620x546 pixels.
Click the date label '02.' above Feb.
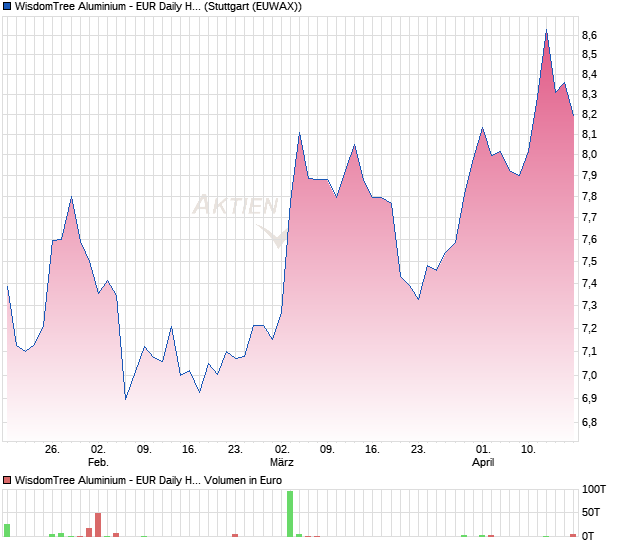[98, 450]
